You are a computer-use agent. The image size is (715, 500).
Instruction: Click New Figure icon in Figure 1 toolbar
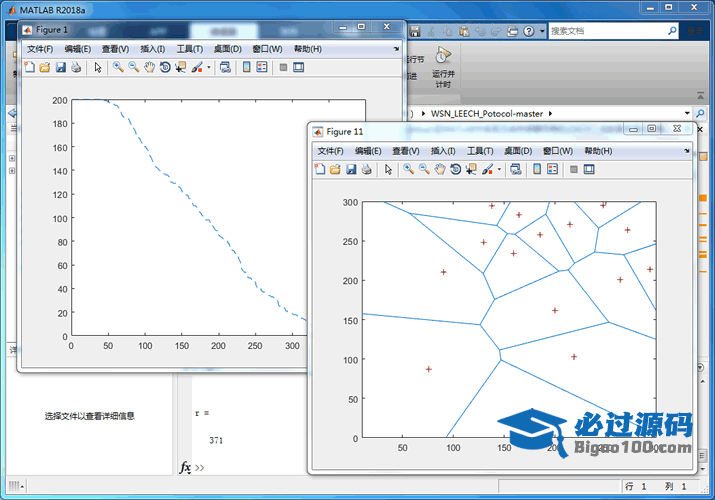pyautogui.click(x=29, y=67)
